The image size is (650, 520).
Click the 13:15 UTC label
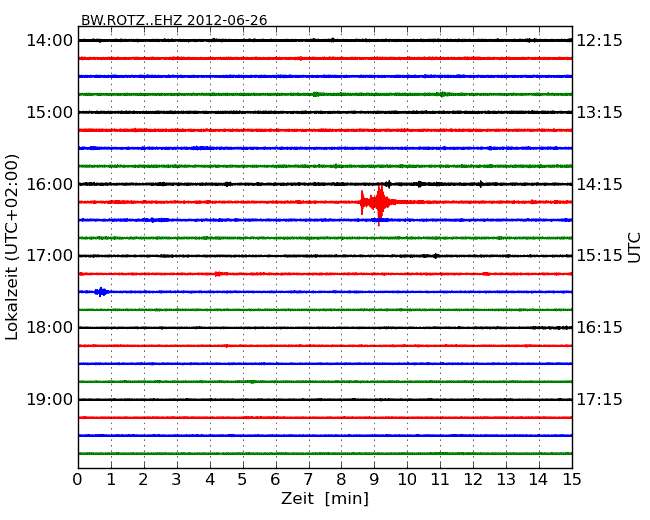(x=600, y=112)
